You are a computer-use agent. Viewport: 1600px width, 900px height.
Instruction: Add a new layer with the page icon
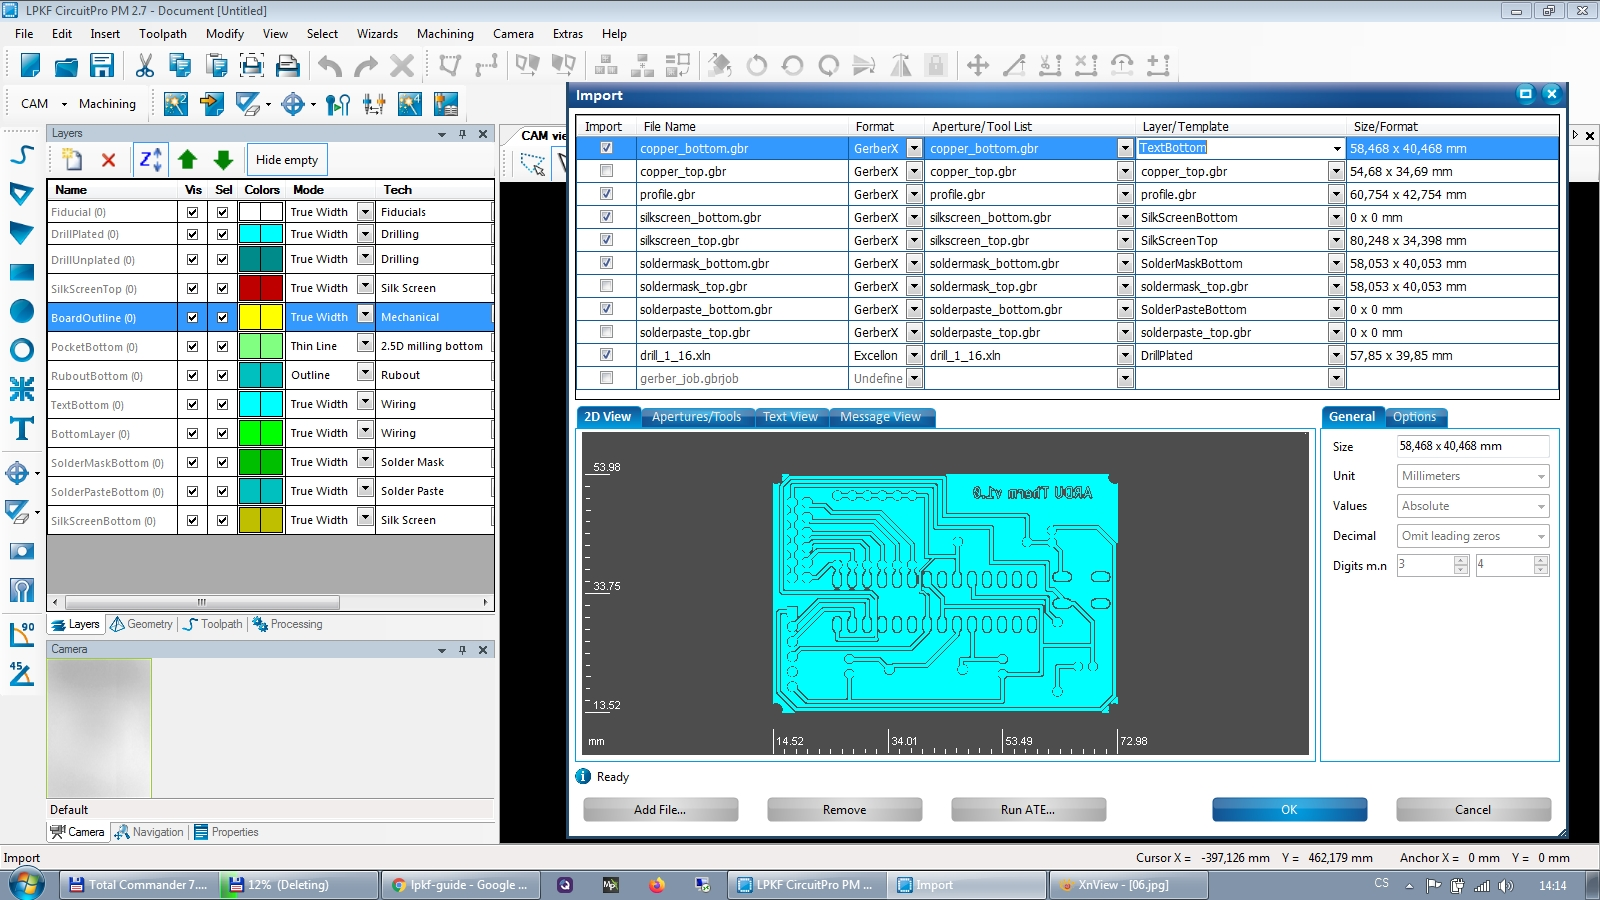click(x=72, y=160)
